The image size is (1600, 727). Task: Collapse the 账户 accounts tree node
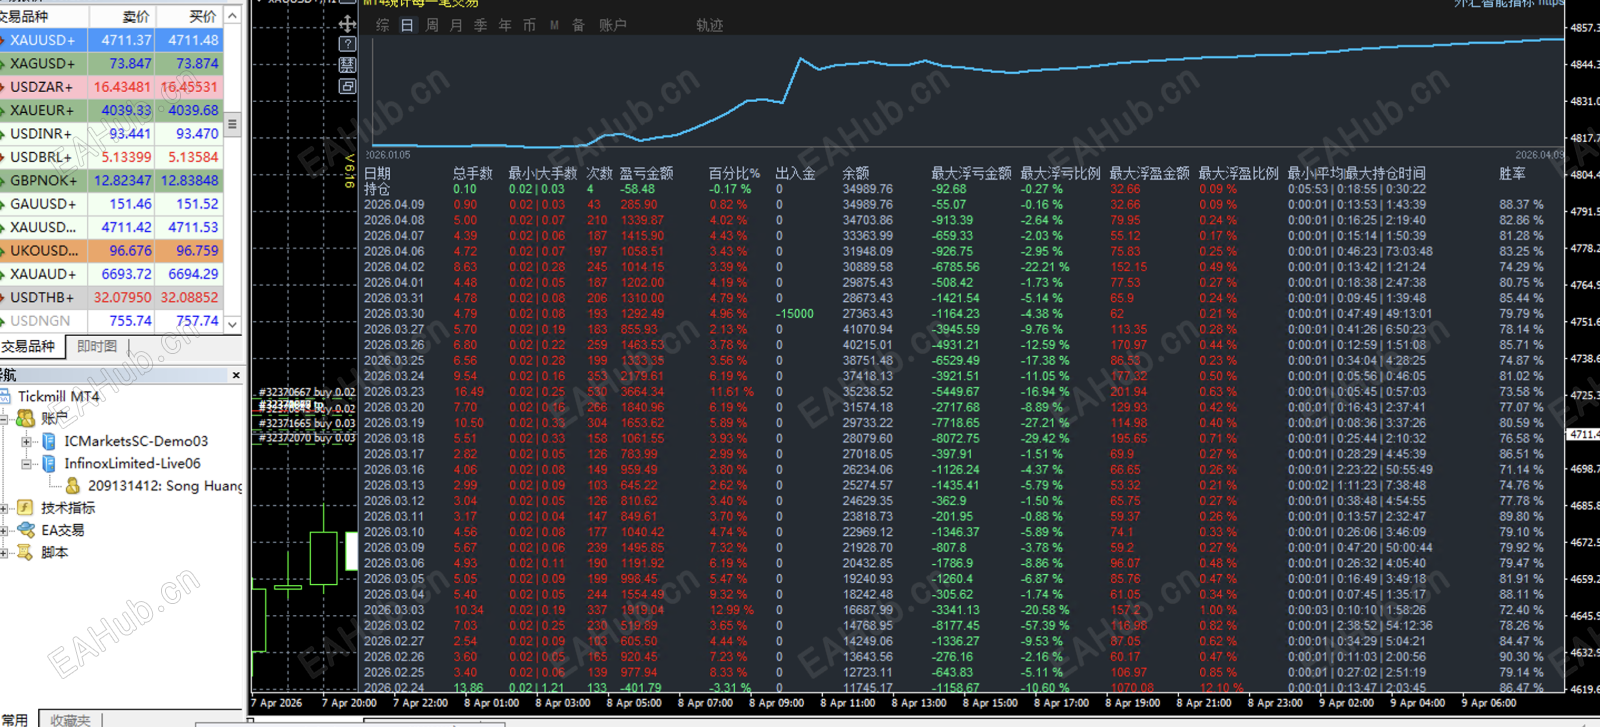click(x=4, y=418)
